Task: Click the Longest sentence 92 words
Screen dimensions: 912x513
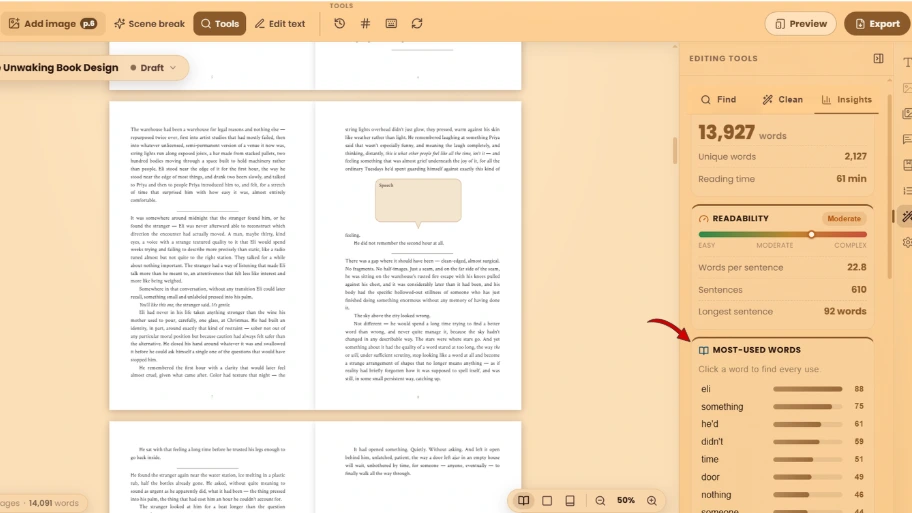Action: pos(845,312)
